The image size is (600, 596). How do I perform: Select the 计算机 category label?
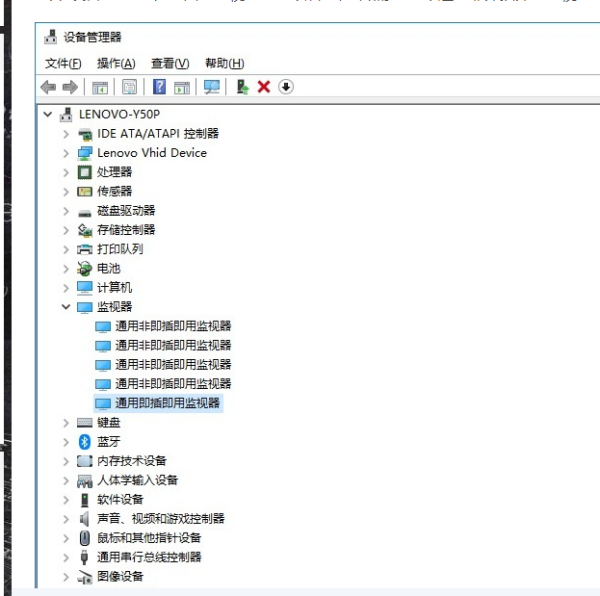114,287
